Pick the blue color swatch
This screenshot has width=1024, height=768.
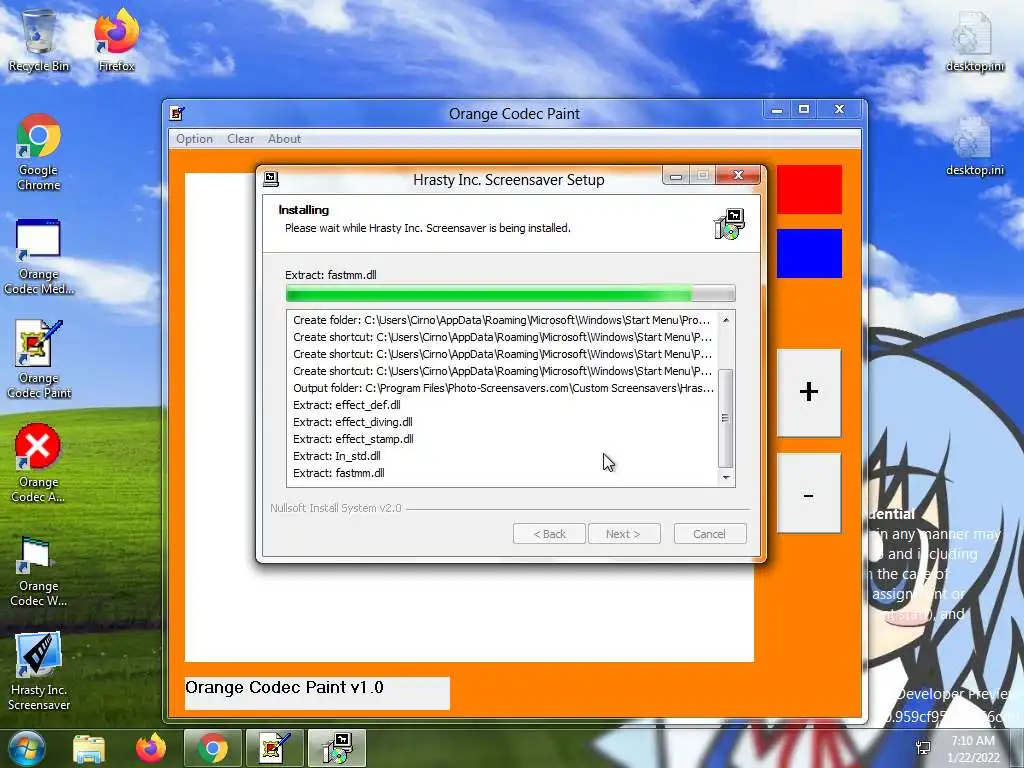tap(809, 253)
